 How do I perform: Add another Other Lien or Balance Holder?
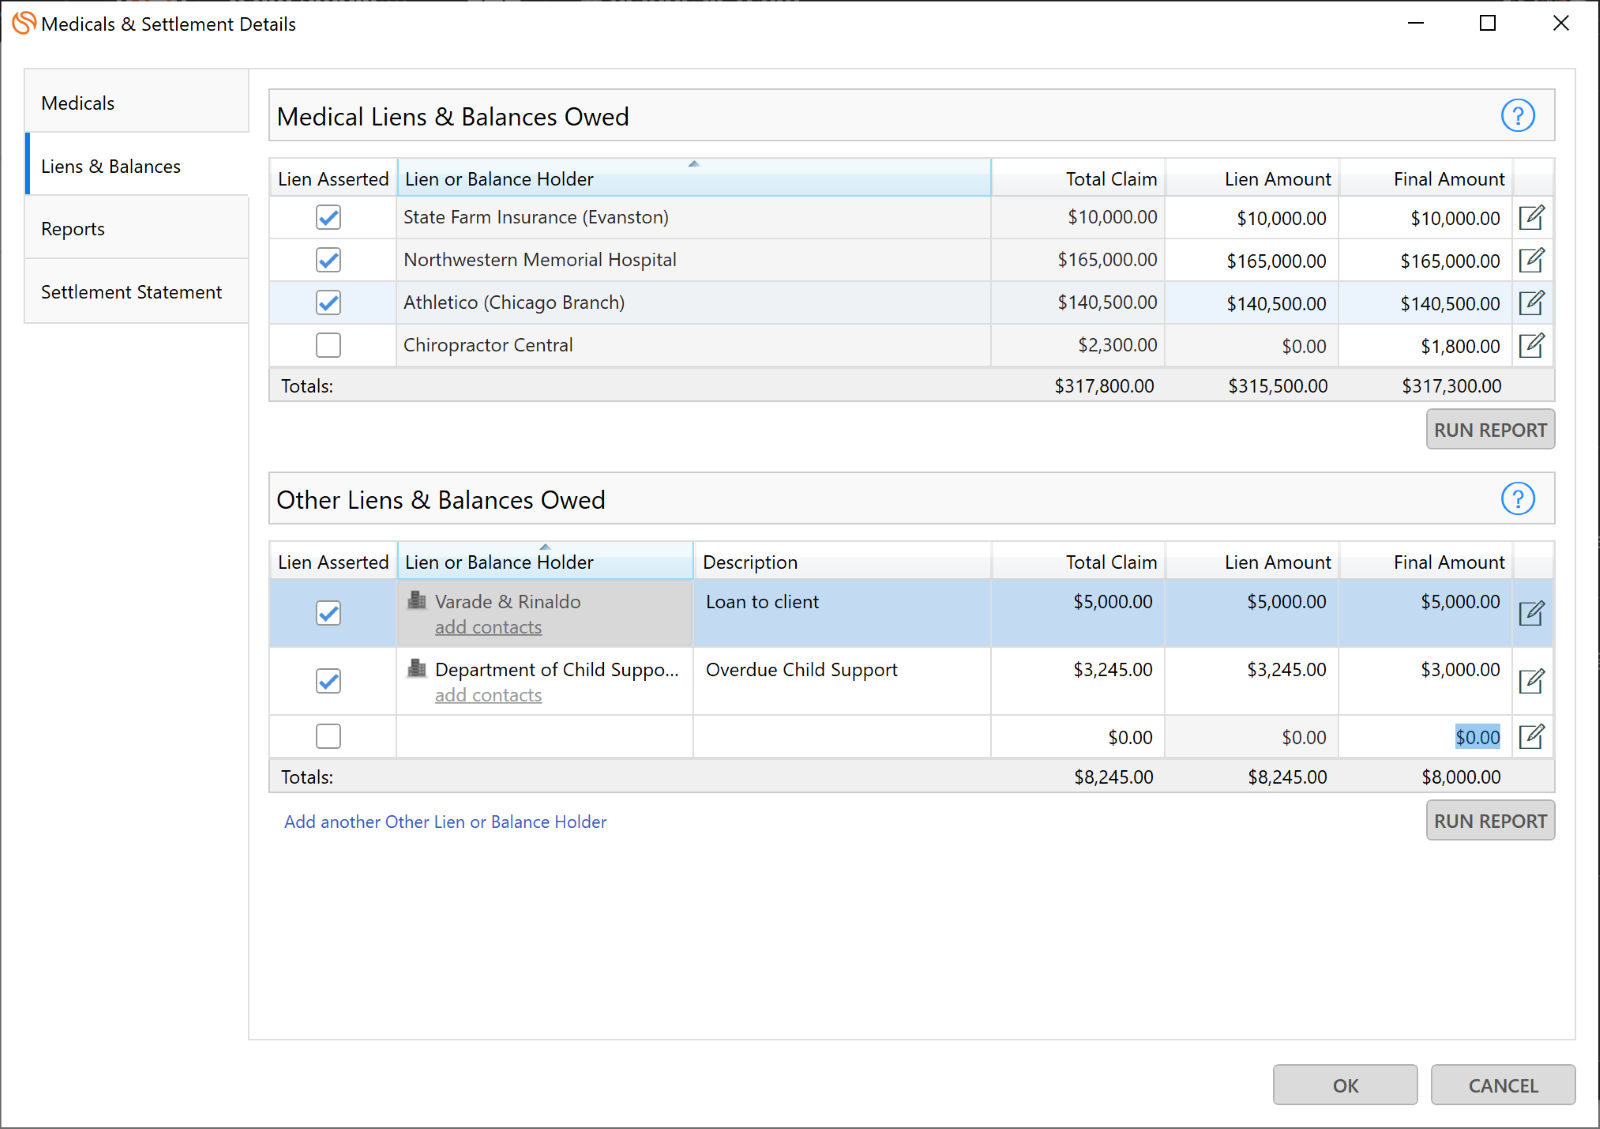pyautogui.click(x=445, y=821)
